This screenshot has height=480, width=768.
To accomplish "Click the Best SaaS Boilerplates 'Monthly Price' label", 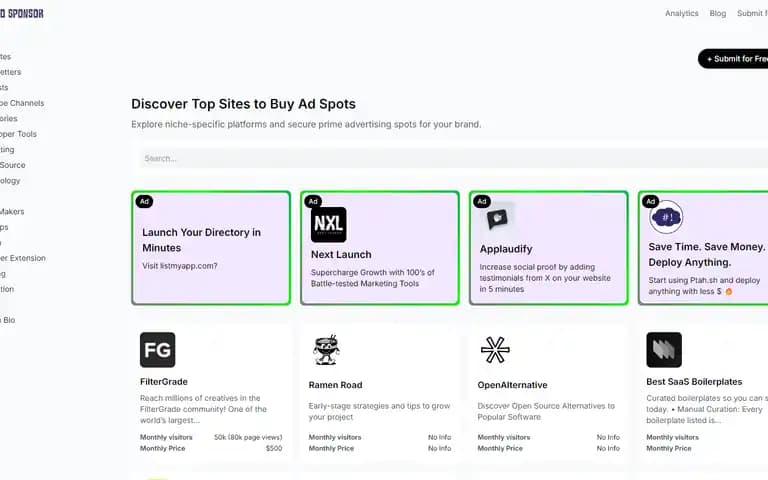I will pyautogui.click(x=669, y=448).
